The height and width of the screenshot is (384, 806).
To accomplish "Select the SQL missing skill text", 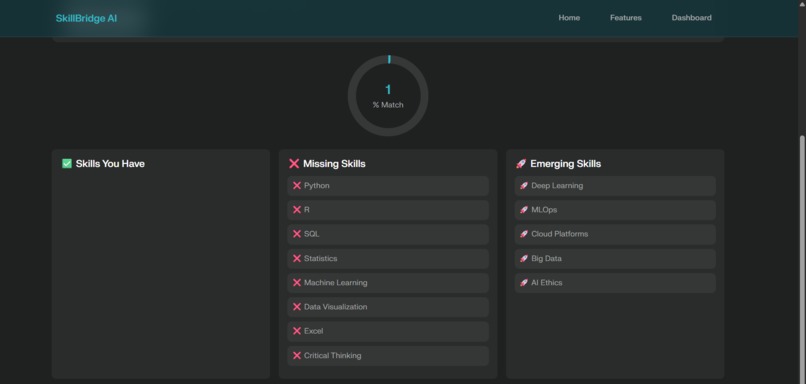I will (x=312, y=234).
